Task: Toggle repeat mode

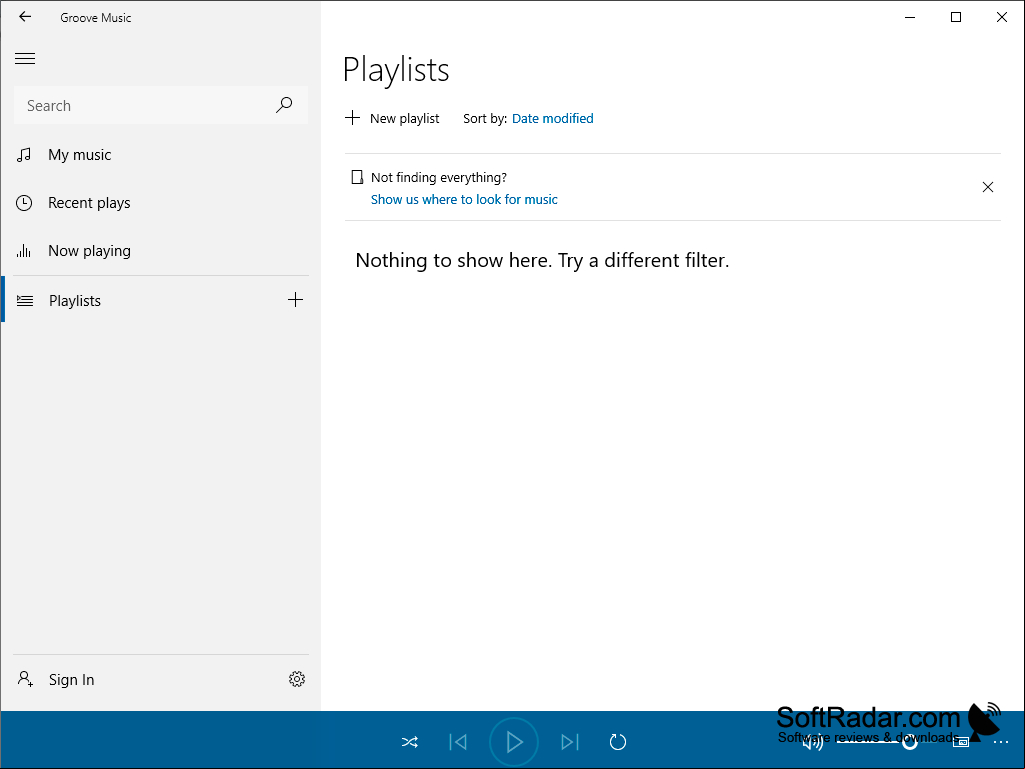Action: coord(618,742)
